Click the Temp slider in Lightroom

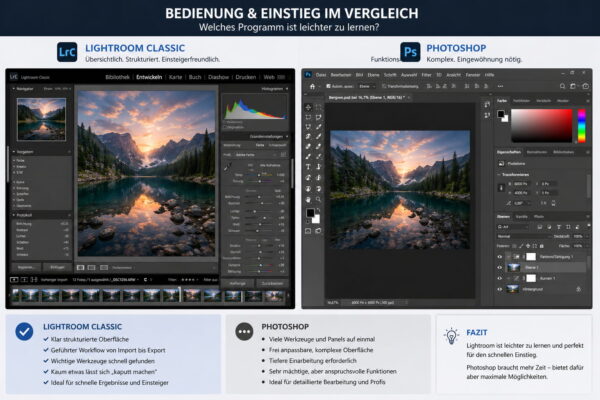point(259,175)
